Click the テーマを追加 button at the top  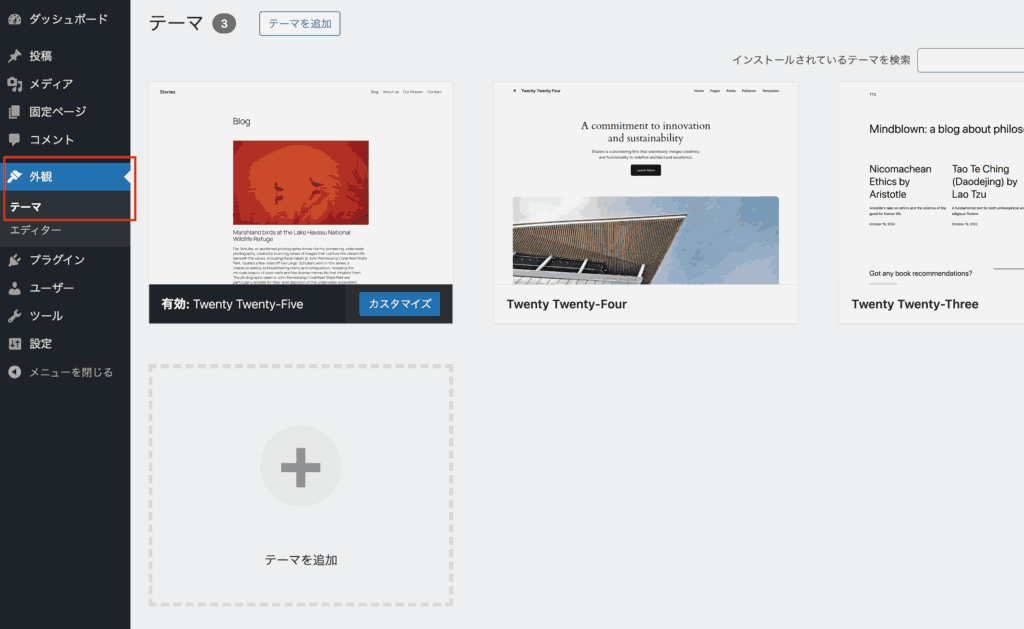pos(299,23)
